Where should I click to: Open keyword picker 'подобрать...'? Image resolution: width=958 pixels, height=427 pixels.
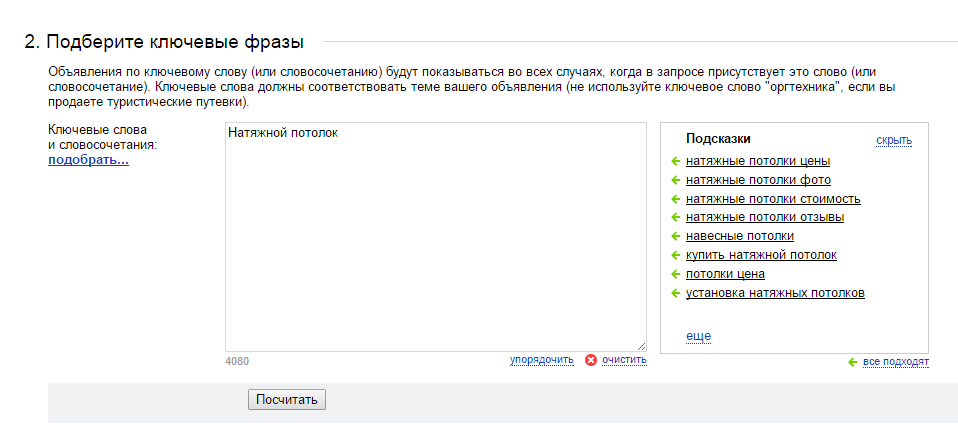click(89, 161)
